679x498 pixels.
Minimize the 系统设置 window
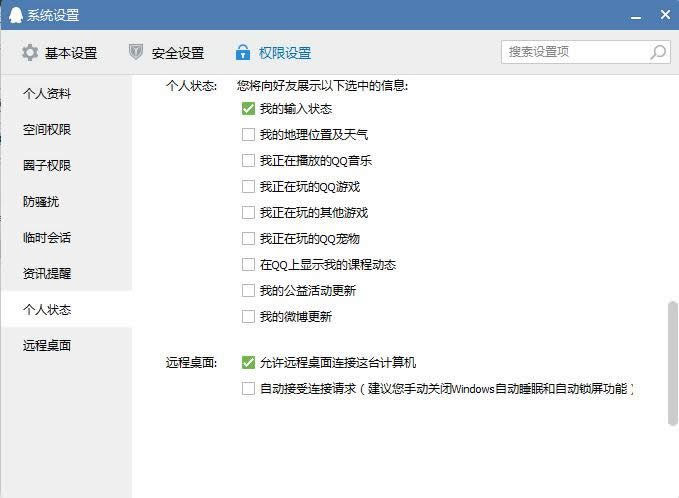(635, 15)
